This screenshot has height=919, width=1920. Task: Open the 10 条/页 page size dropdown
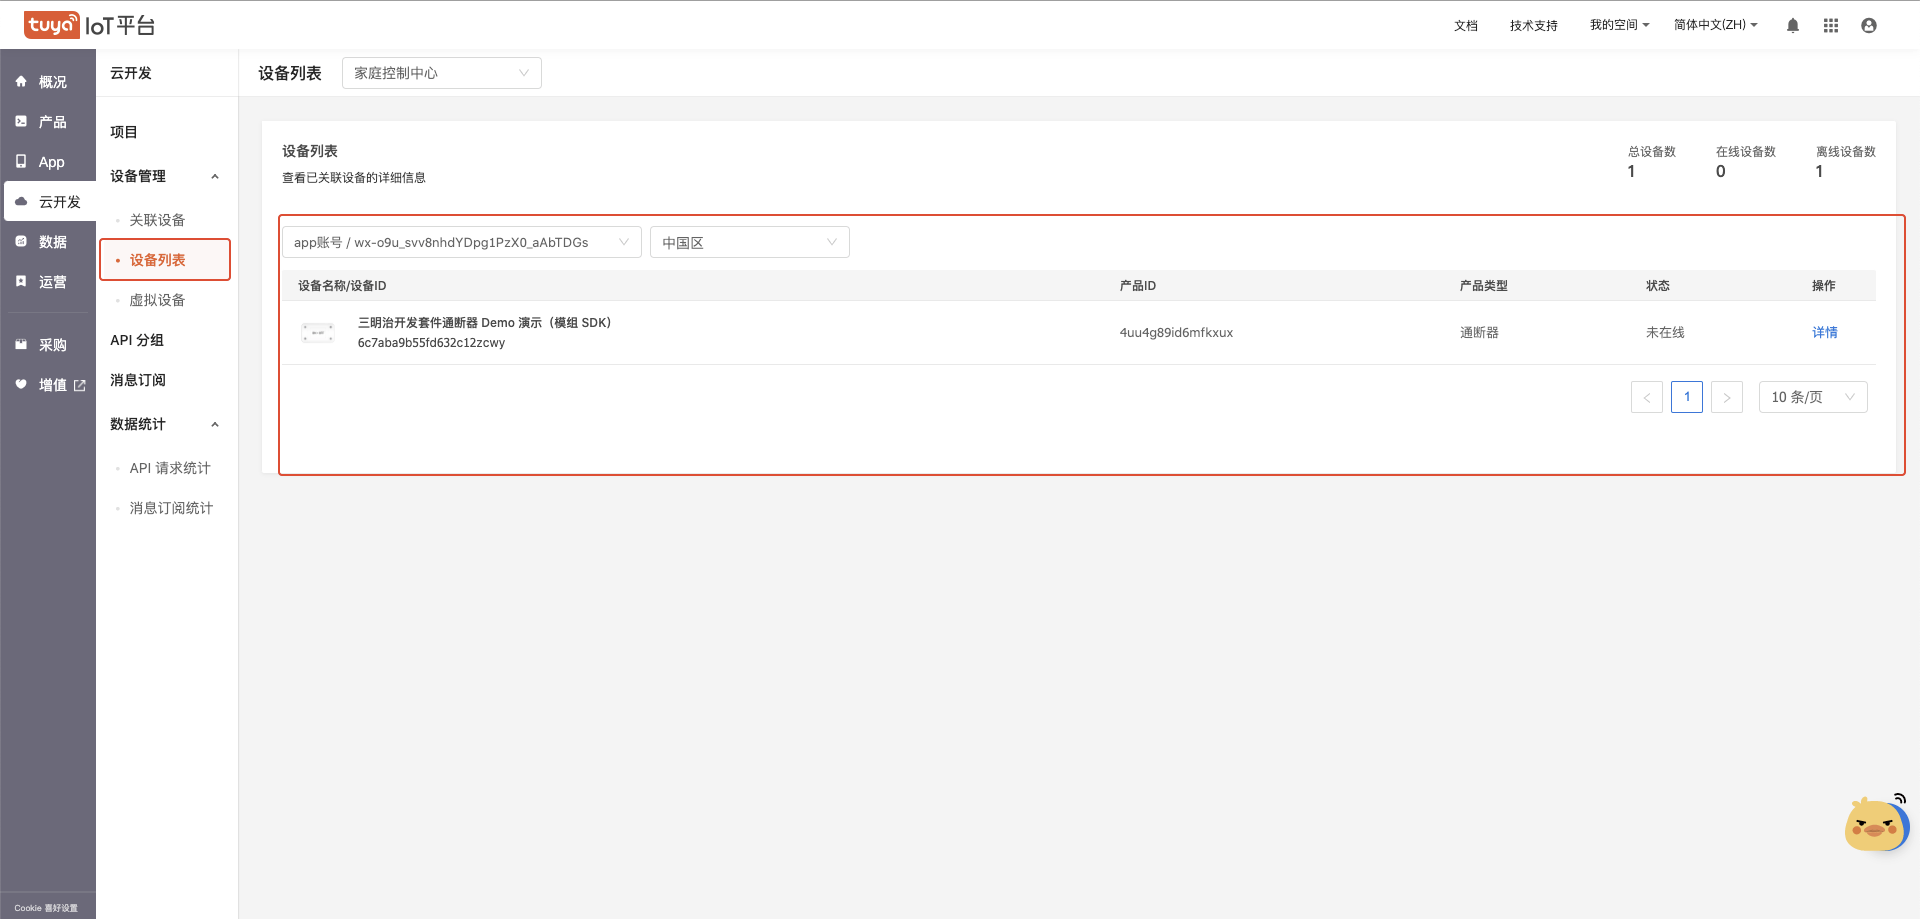click(1813, 397)
